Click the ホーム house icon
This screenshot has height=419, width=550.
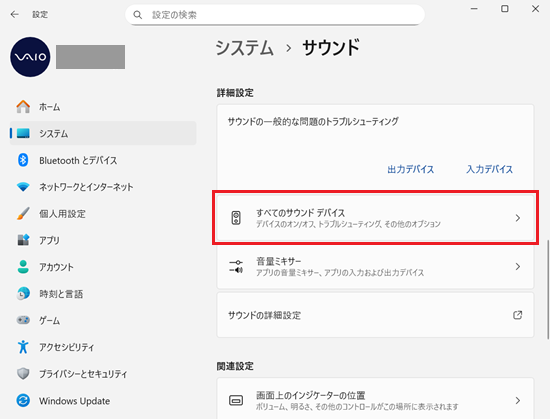tap(23, 107)
